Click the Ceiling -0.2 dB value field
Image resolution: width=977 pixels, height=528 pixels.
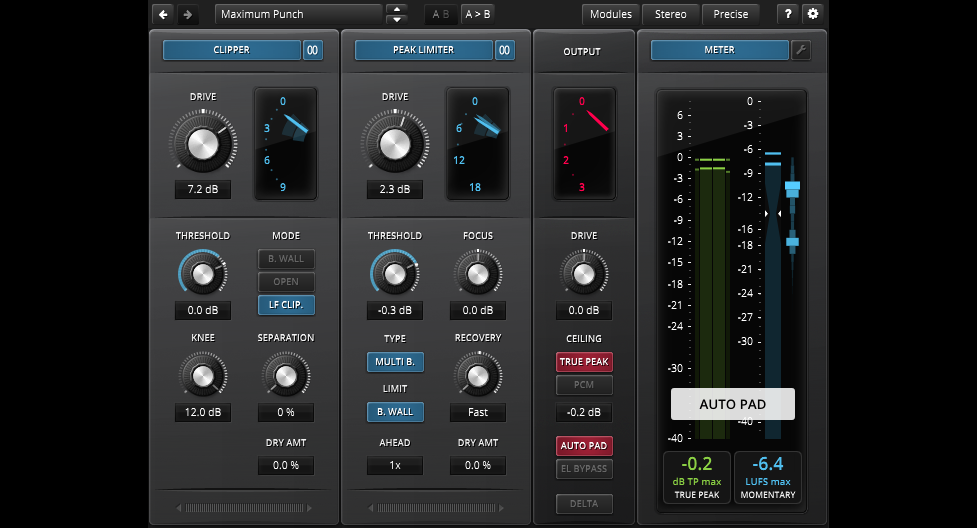coord(584,412)
